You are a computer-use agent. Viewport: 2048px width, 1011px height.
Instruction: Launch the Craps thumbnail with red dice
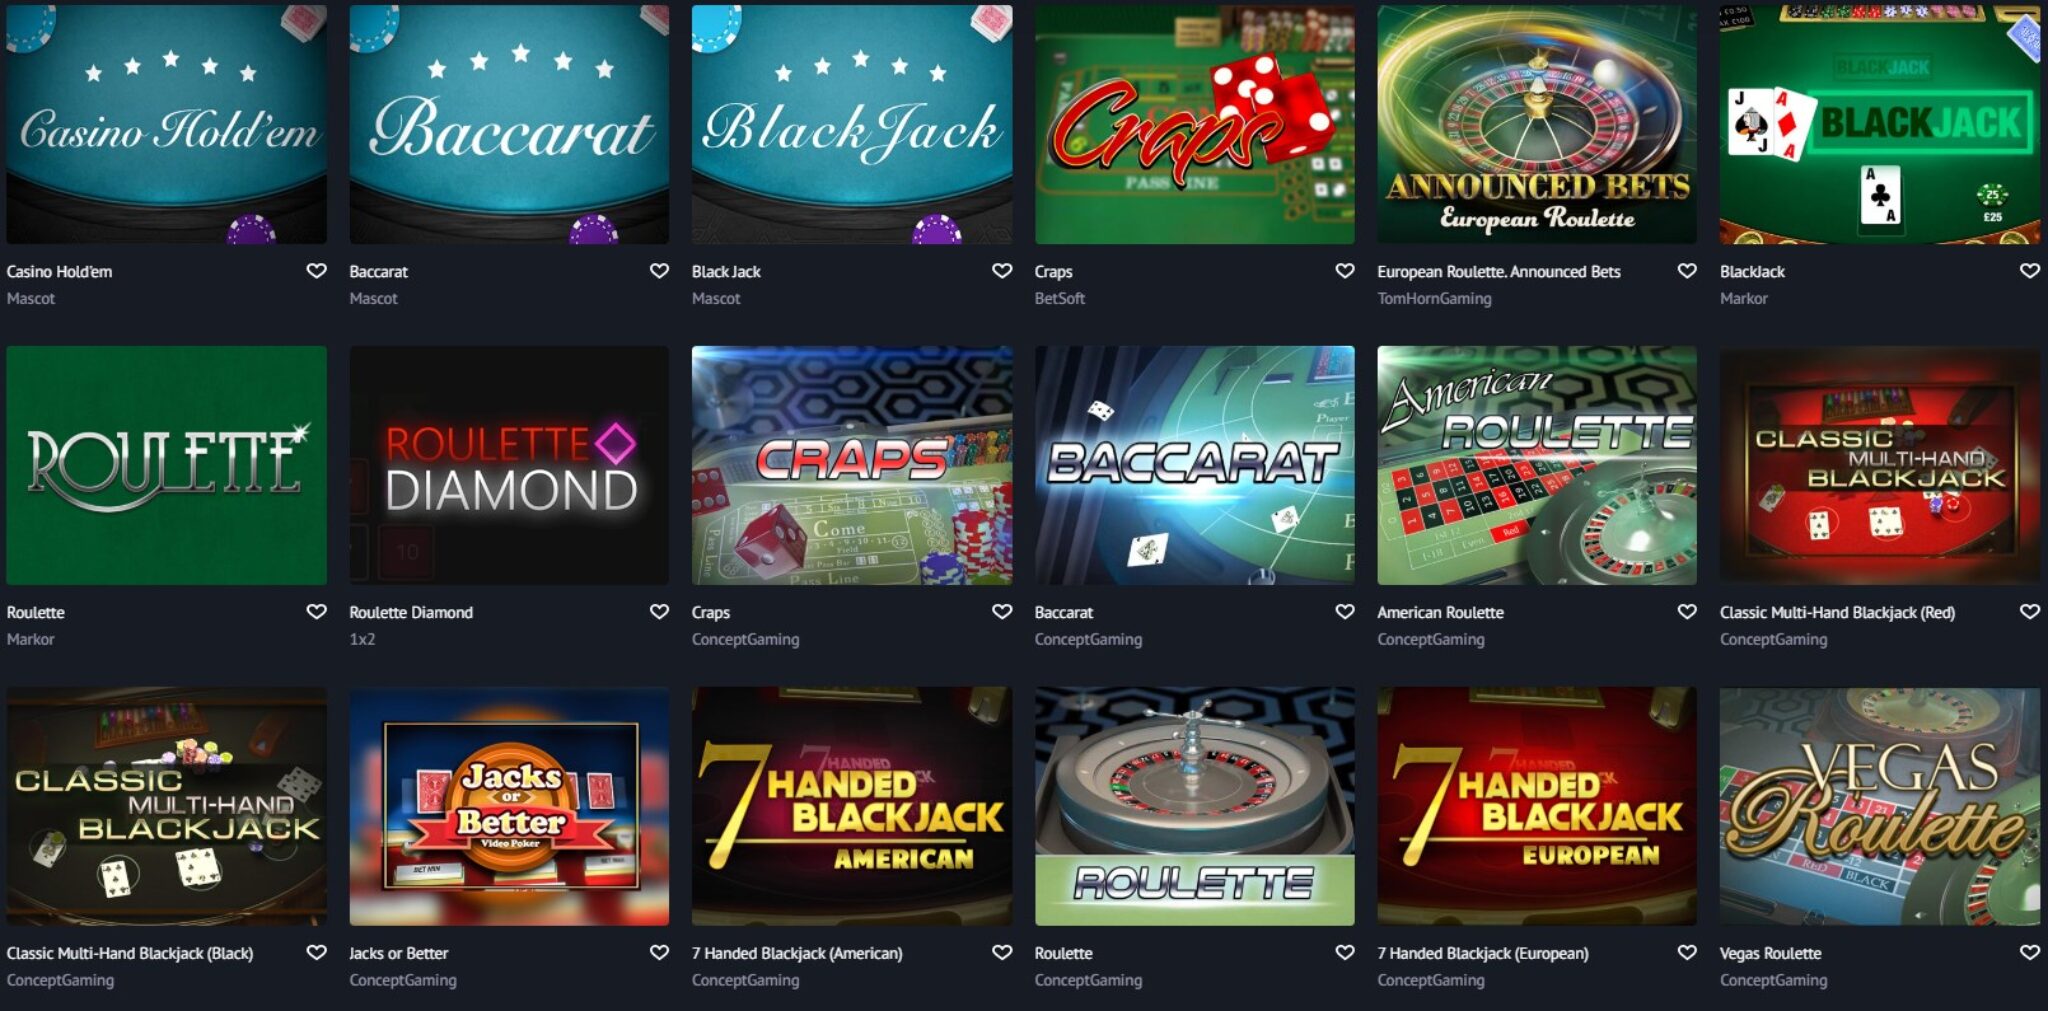[1195, 124]
